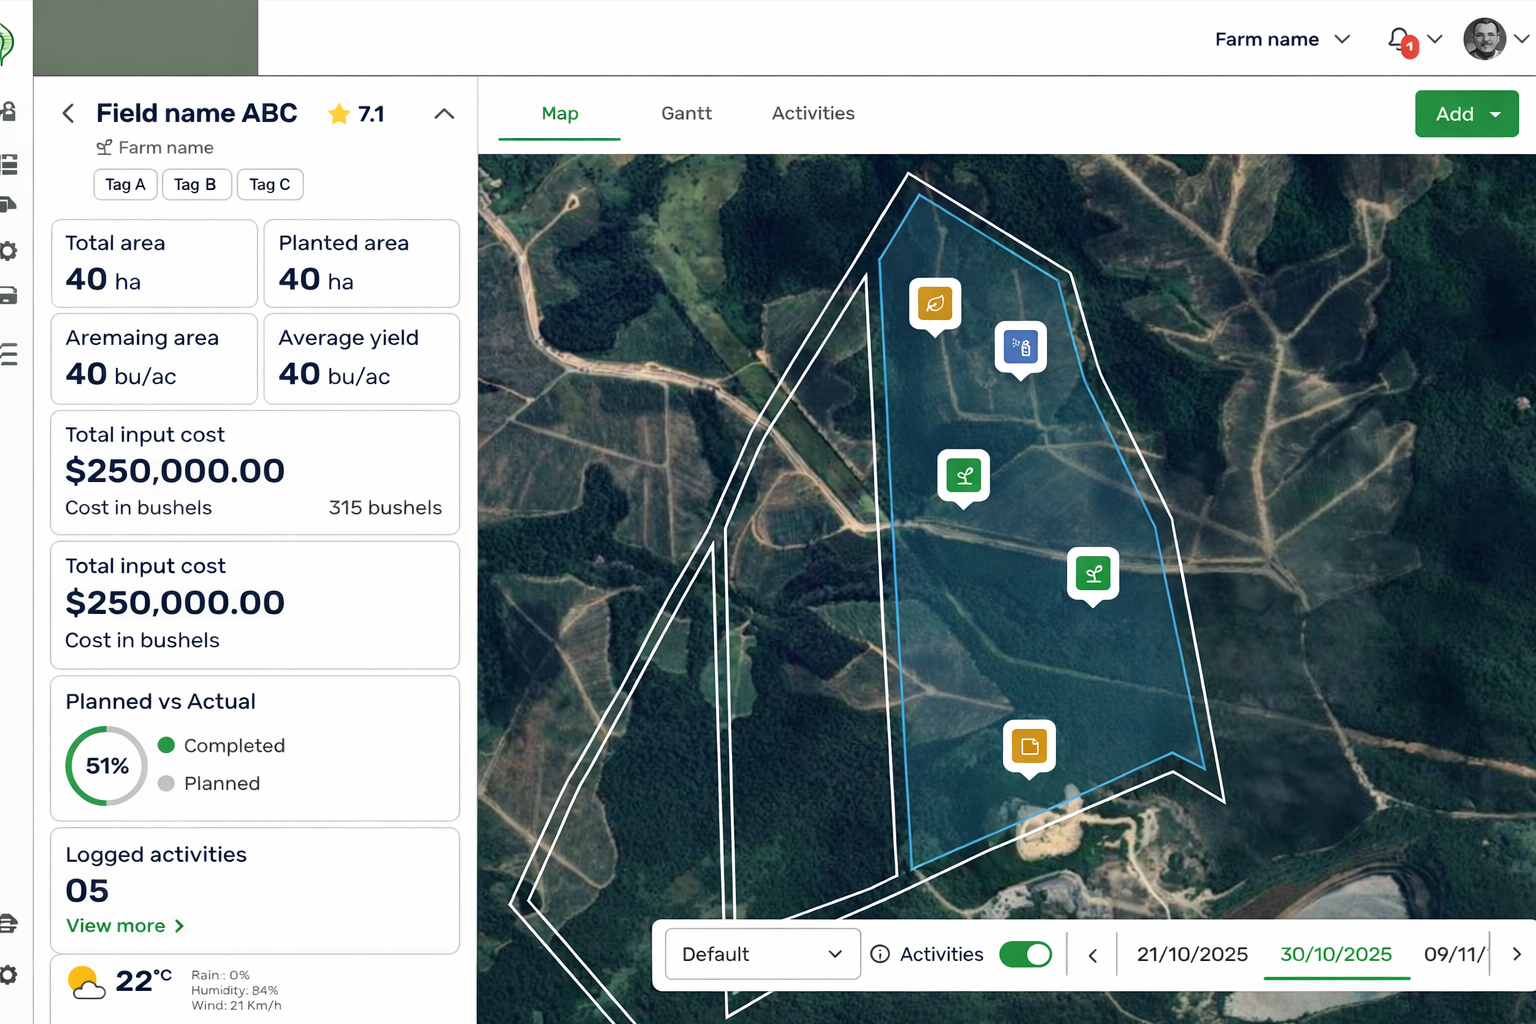Screen dimensions: 1536x1024
Task: Click the Aremaining area 40 bu/ac card
Action: [154, 359]
